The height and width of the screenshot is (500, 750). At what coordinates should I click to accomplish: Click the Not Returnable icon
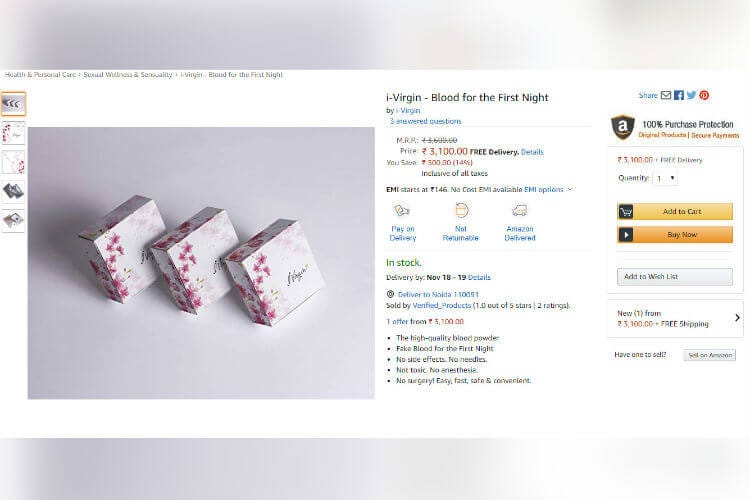pyautogui.click(x=461, y=210)
